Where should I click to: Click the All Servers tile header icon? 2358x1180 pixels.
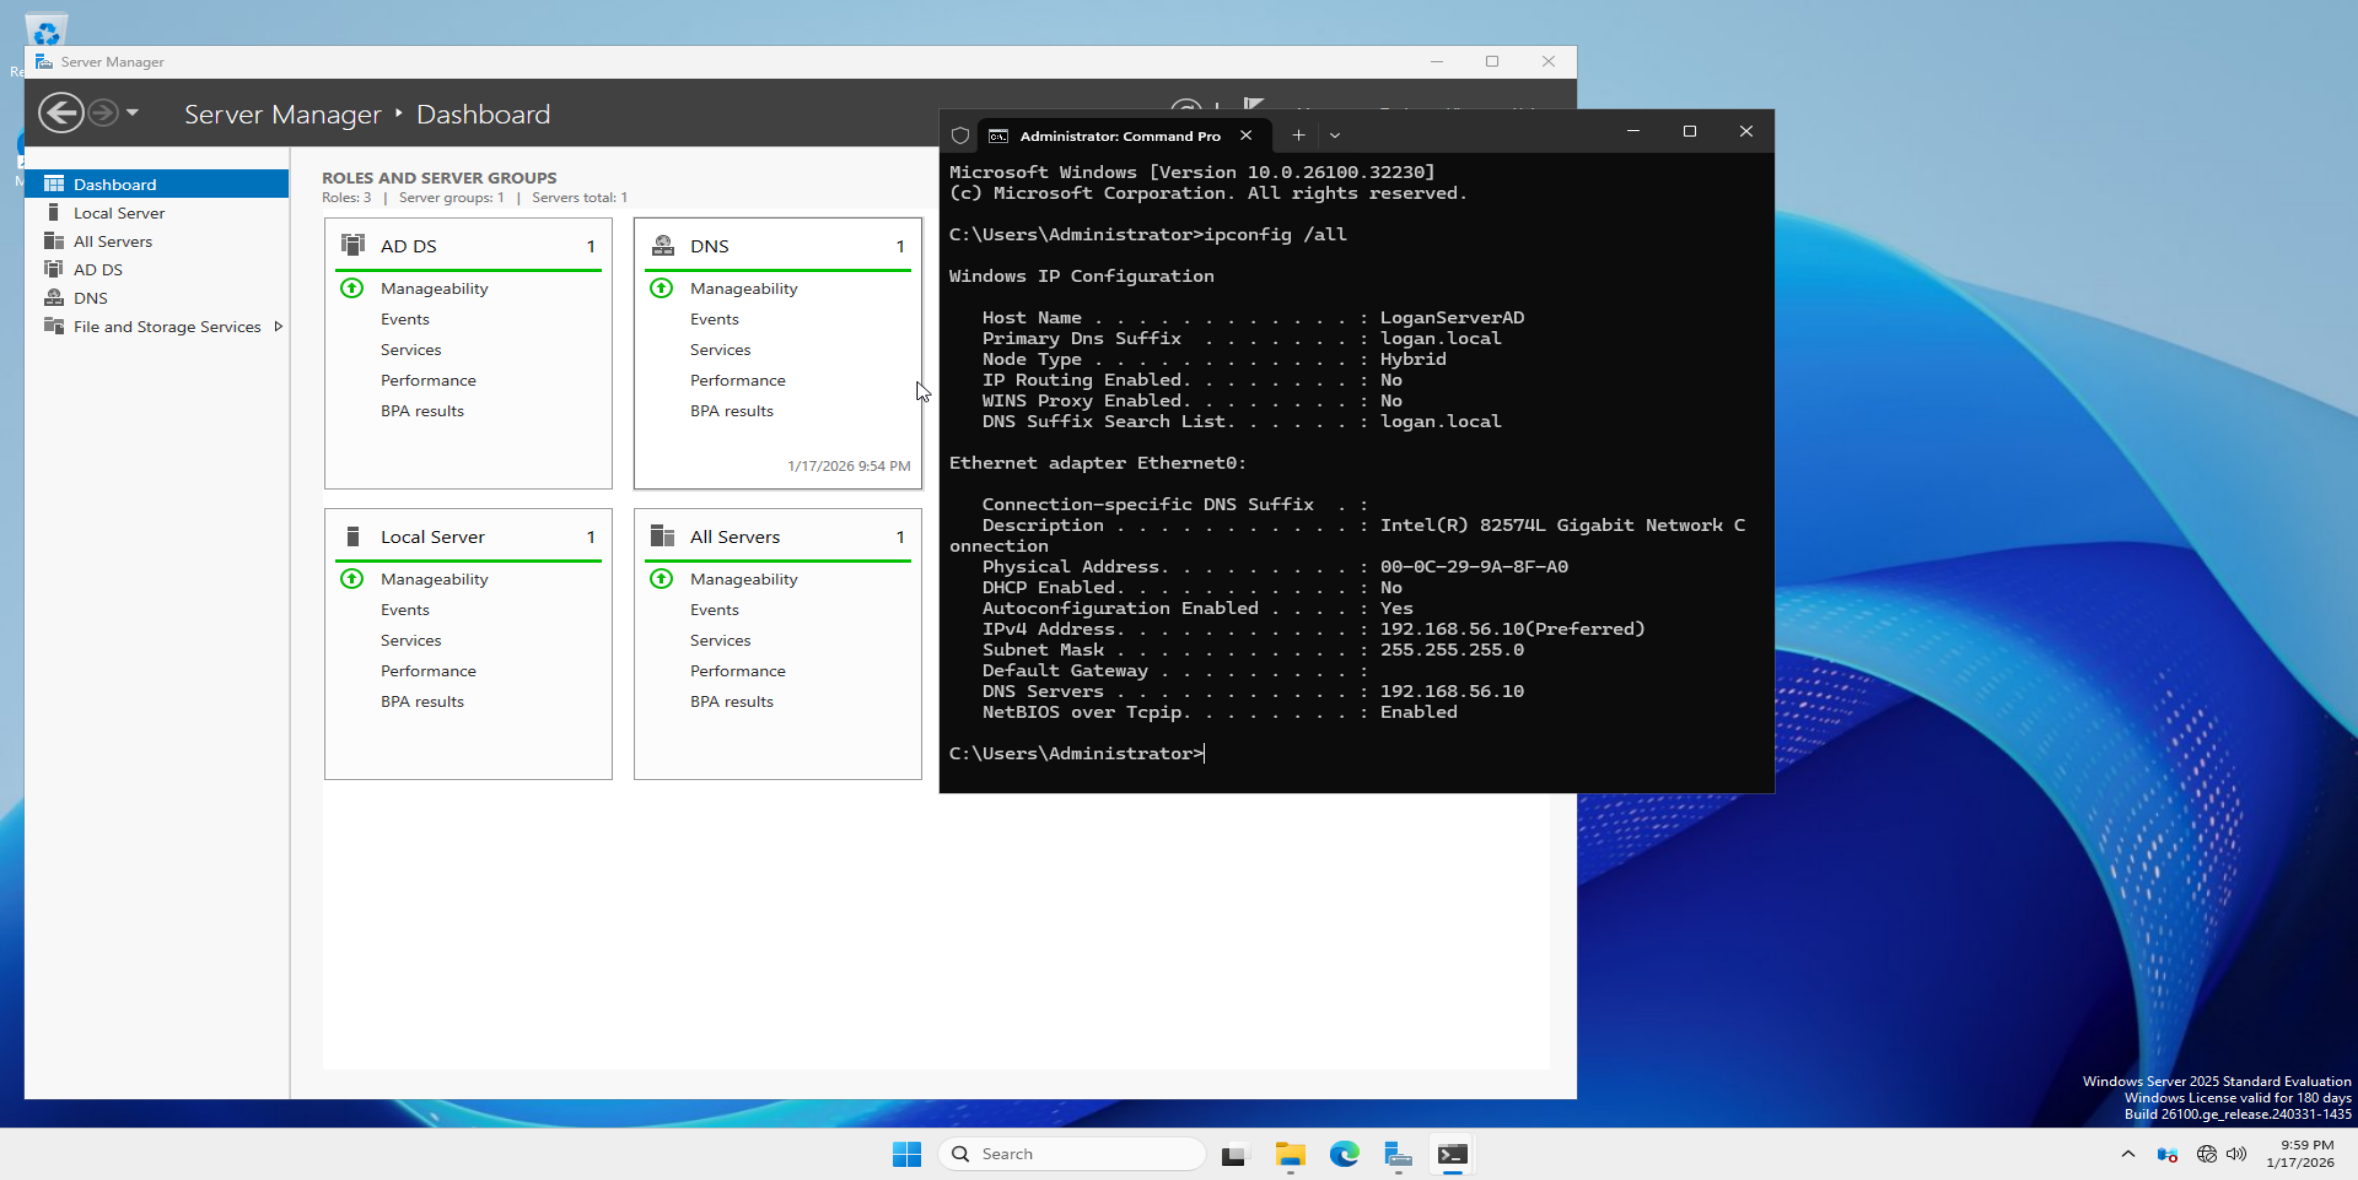tap(662, 537)
